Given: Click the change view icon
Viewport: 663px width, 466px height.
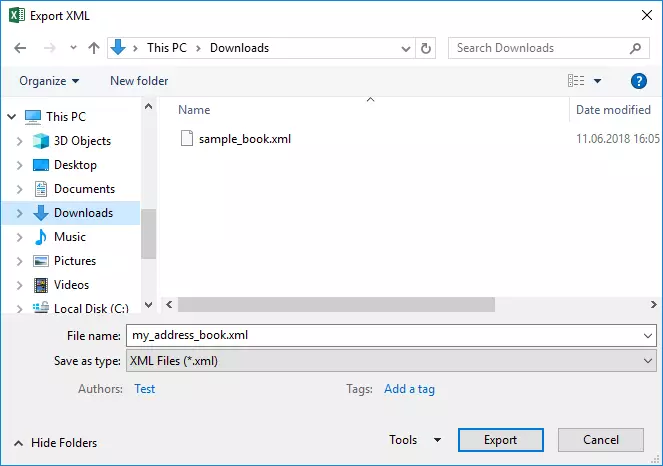Looking at the screenshot, I should pyautogui.click(x=576, y=81).
